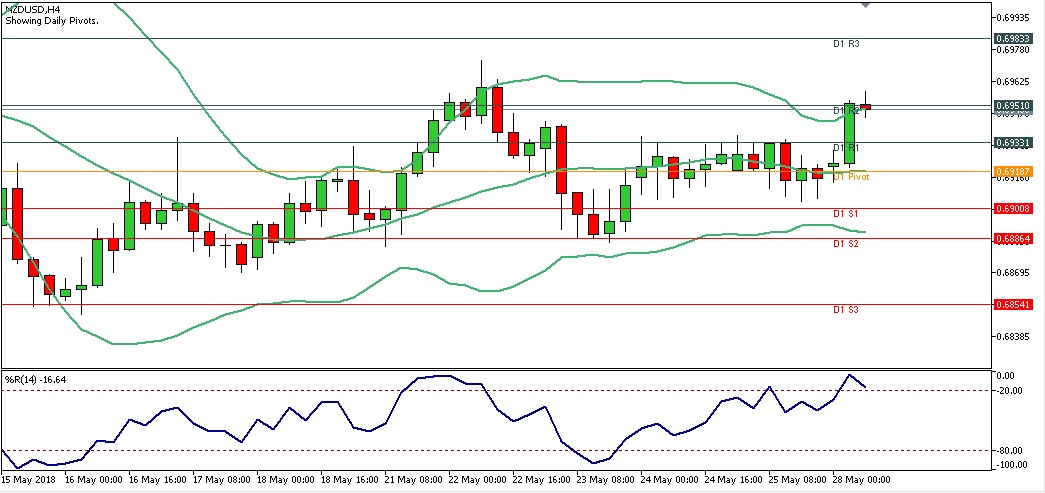Click the red 0.68541 price tag
The height and width of the screenshot is (493, 1045).
(1014, 304)
